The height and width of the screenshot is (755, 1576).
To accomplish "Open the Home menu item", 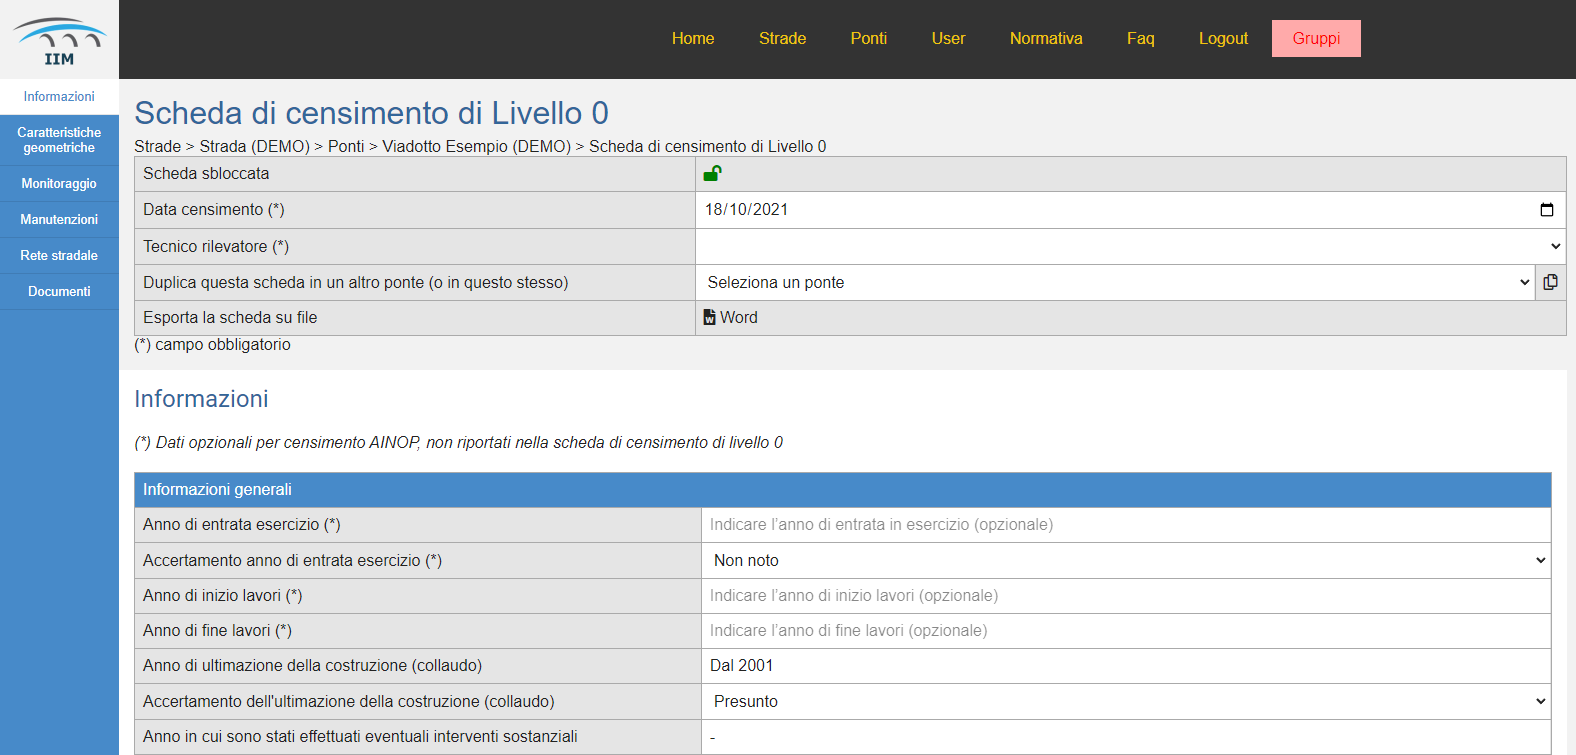I will 693,39.
